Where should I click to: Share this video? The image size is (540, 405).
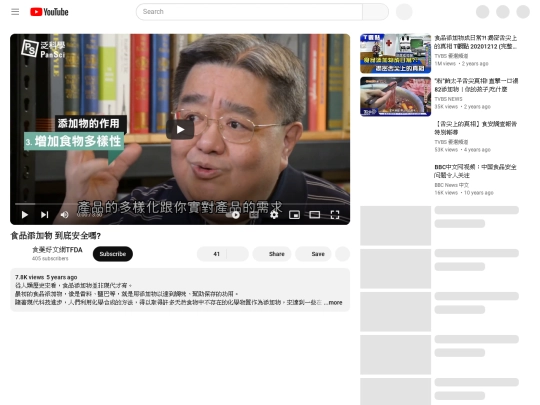point(272,254)
